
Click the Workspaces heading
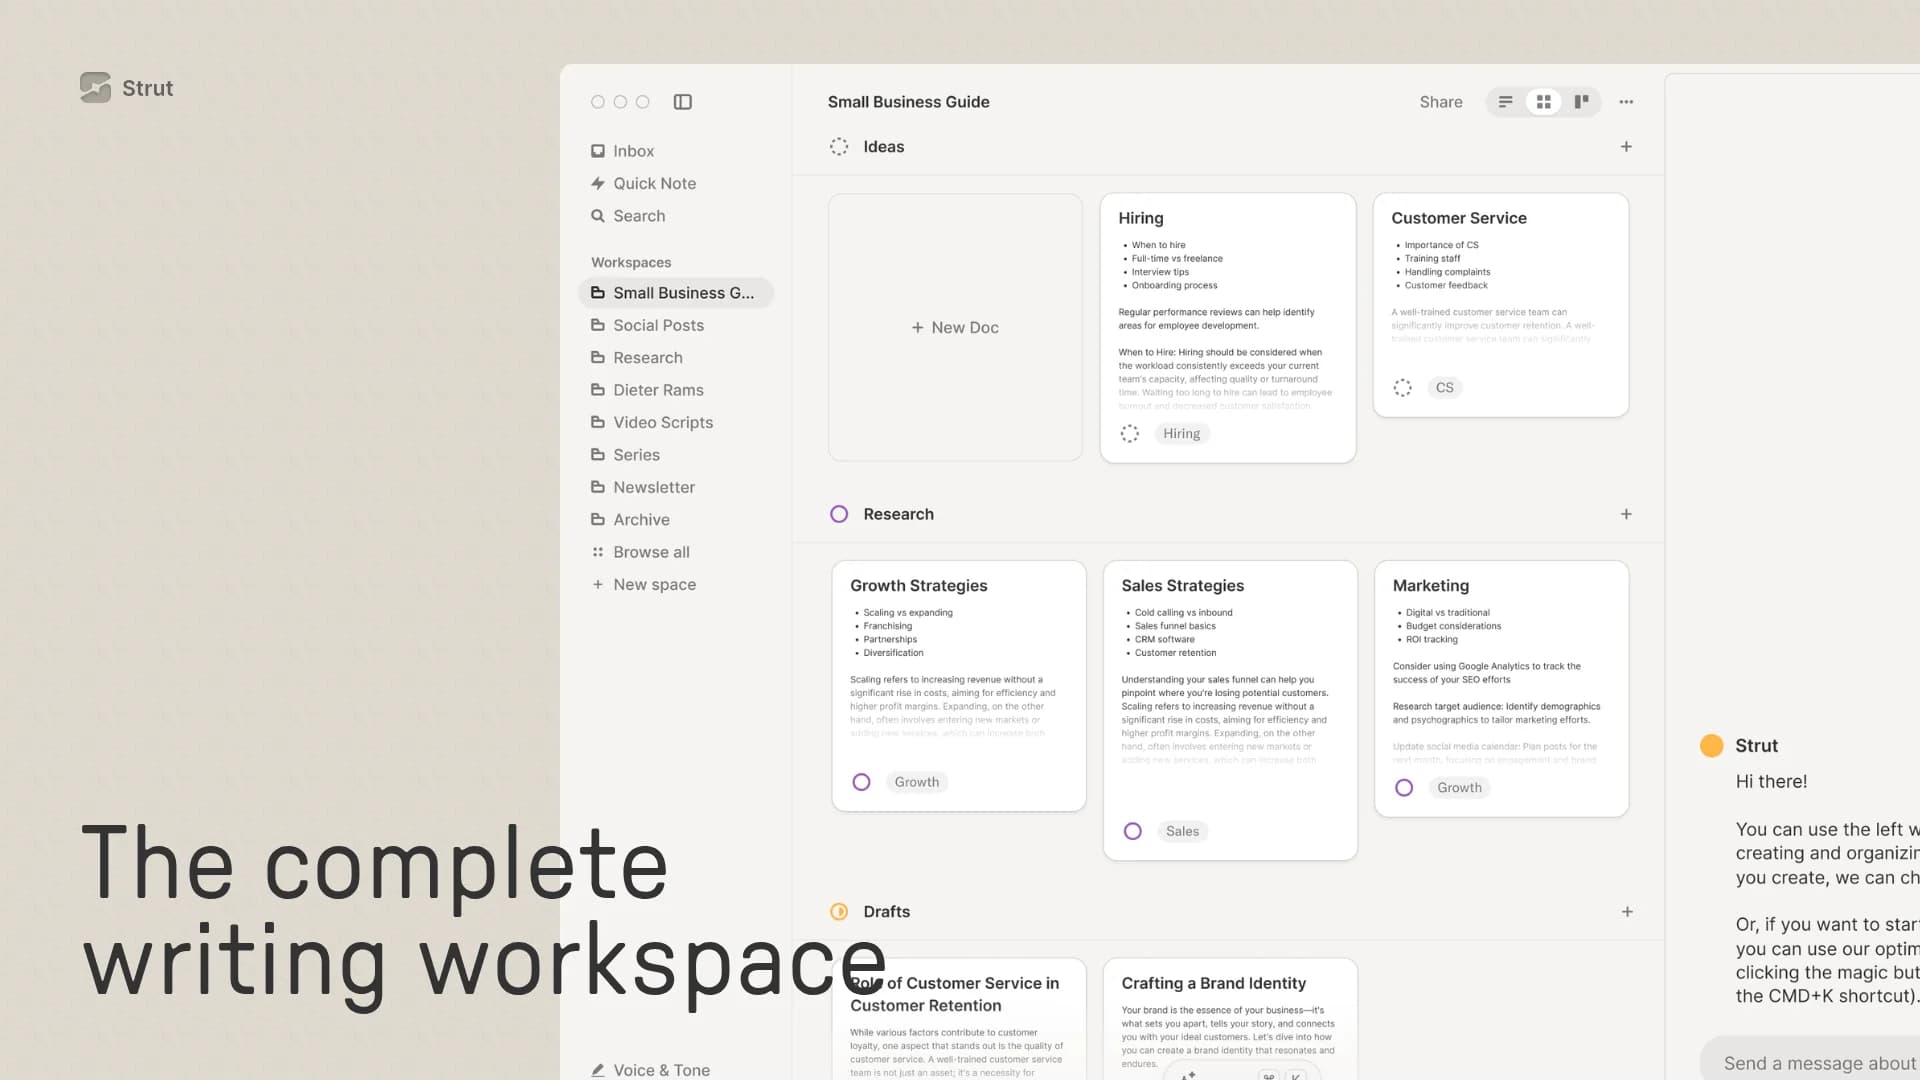[631, 262]
